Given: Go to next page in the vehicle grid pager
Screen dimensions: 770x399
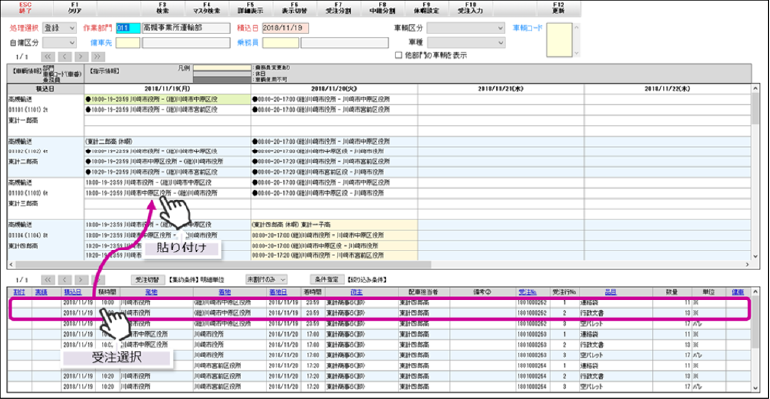Looking at the screenshot, I should pos(81,57).
